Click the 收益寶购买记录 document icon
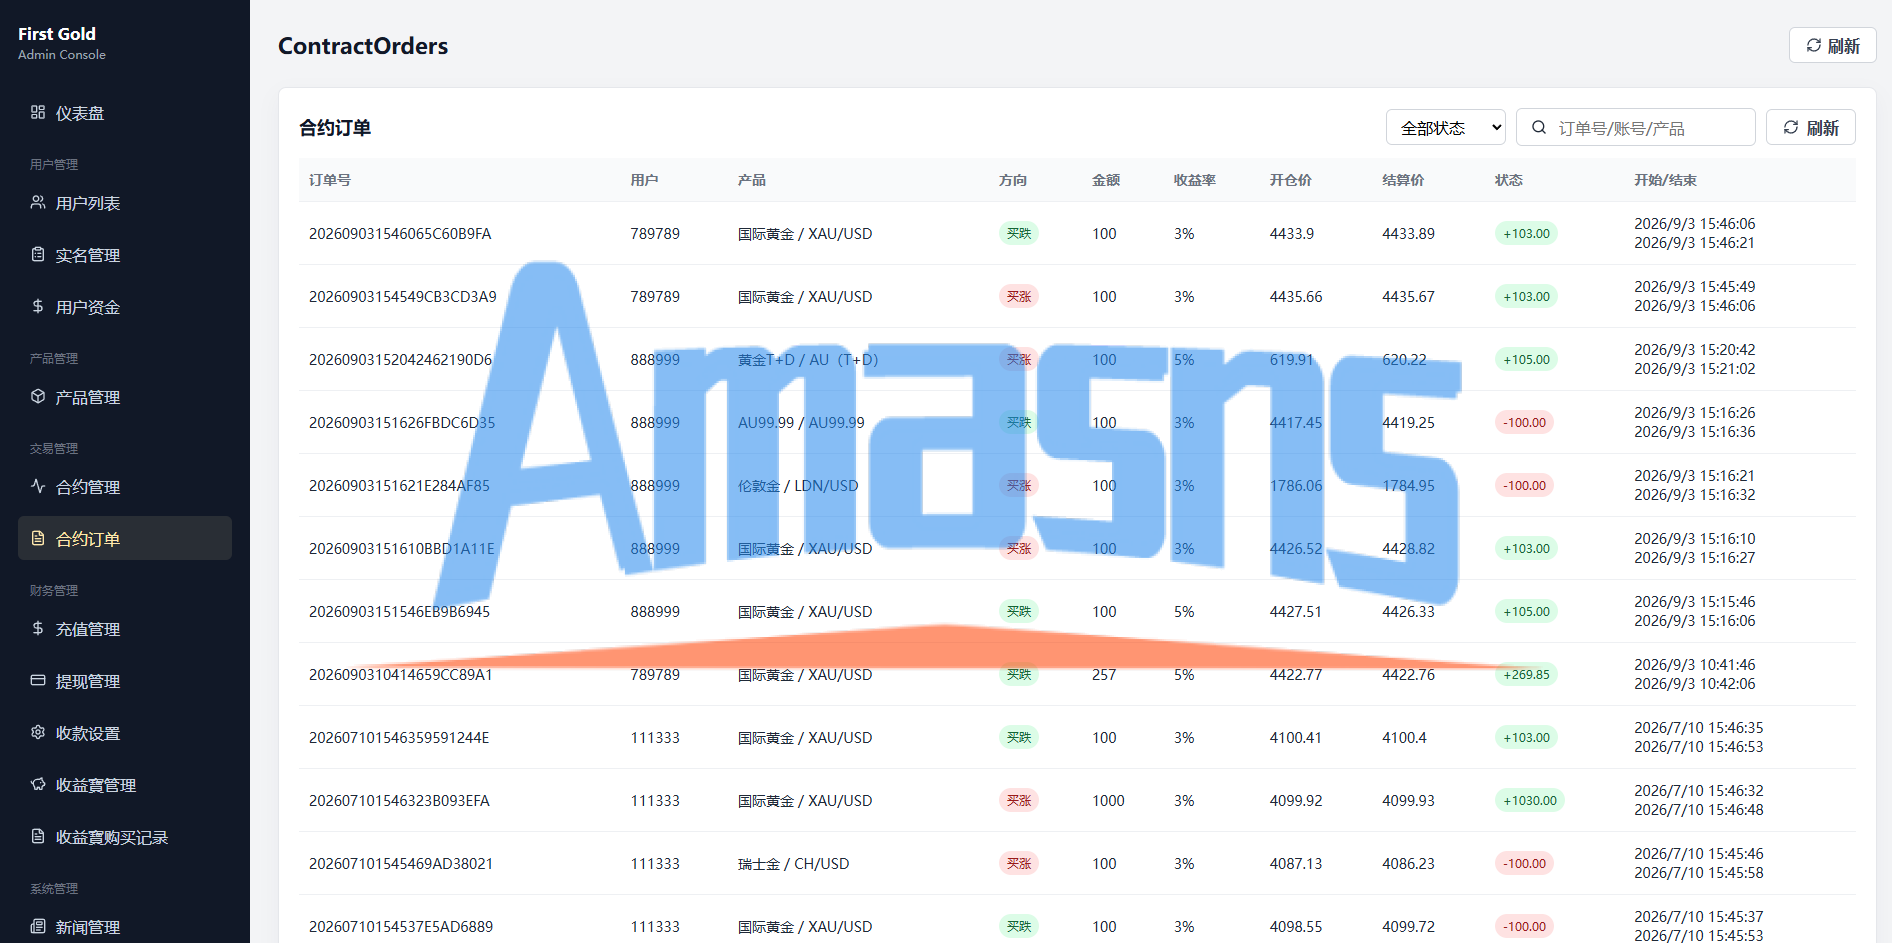The image size is (1892, 943). point(38,836)
